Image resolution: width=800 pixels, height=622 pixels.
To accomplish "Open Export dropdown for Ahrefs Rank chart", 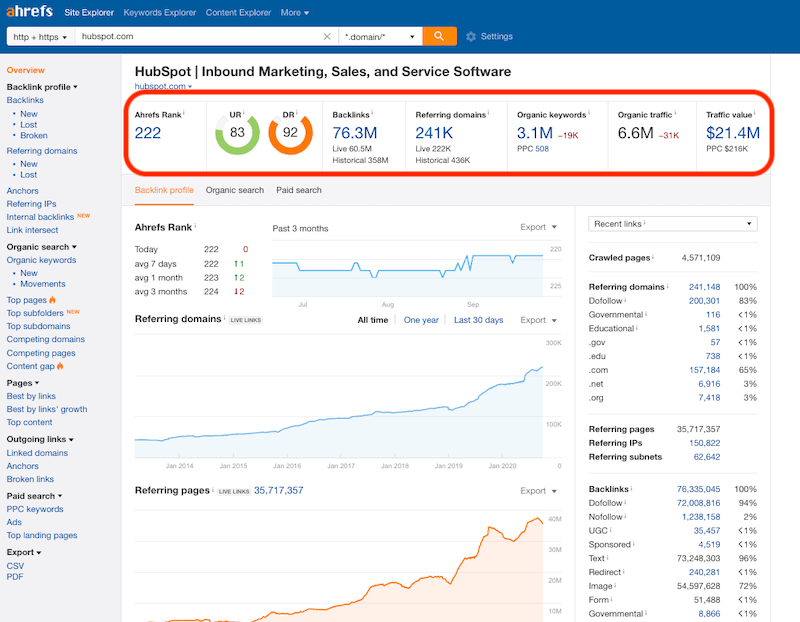I will click(538, 227).
